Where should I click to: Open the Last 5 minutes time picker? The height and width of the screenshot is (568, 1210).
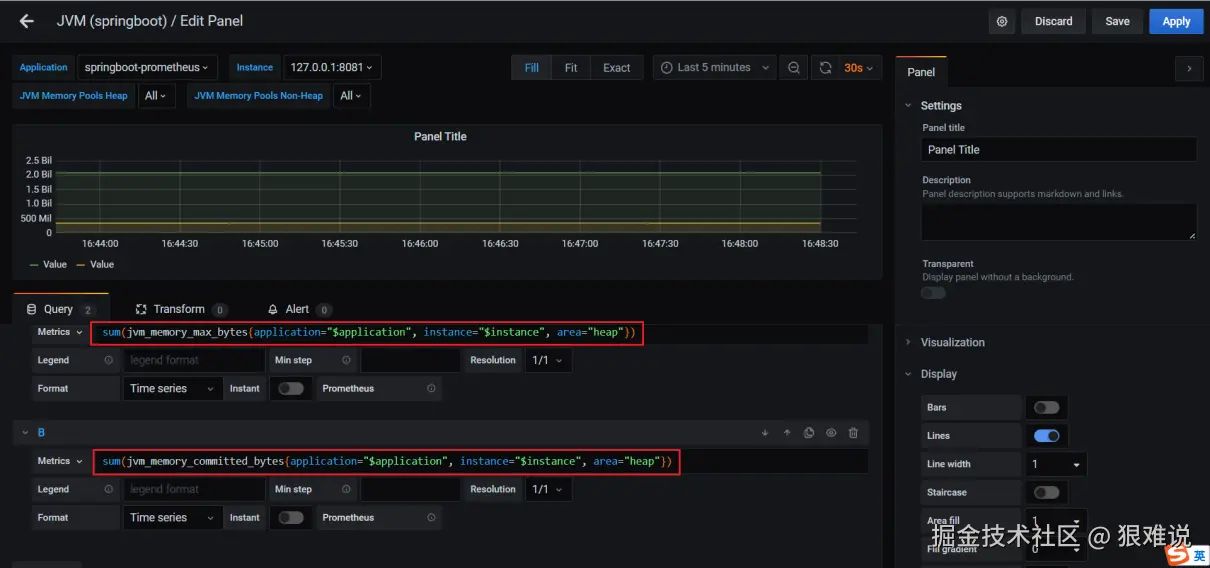tap(715, 68)
